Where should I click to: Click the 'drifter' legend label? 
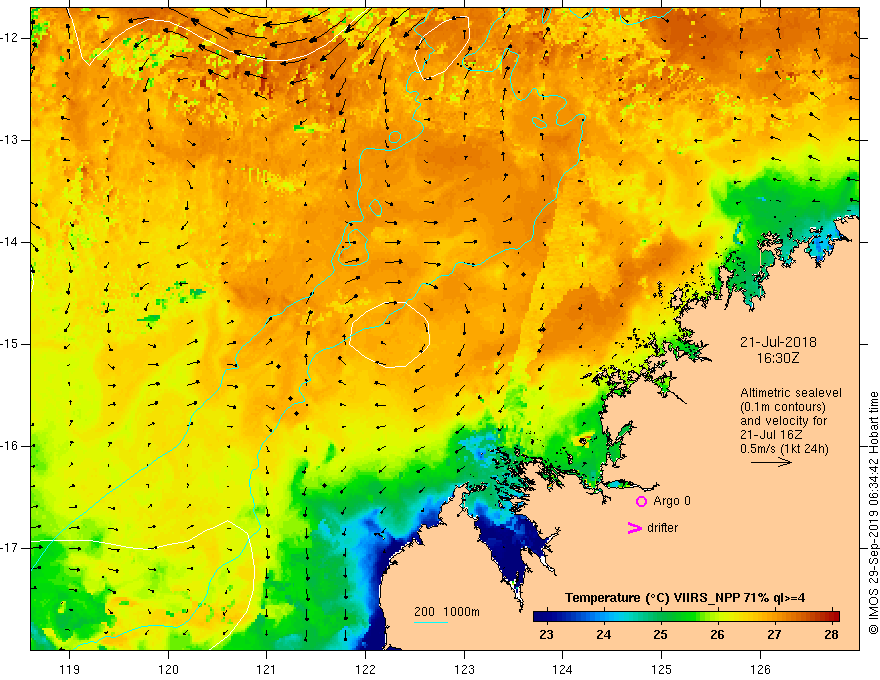[x=662, y=528]
